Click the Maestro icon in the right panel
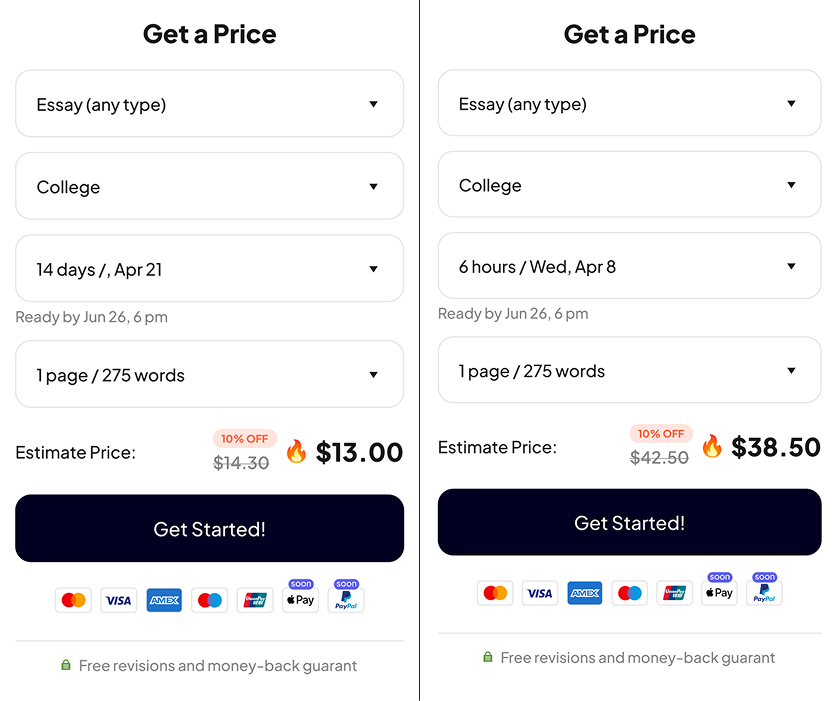Image resolution: width=838 pixels, height=701 pixels. 630,593
